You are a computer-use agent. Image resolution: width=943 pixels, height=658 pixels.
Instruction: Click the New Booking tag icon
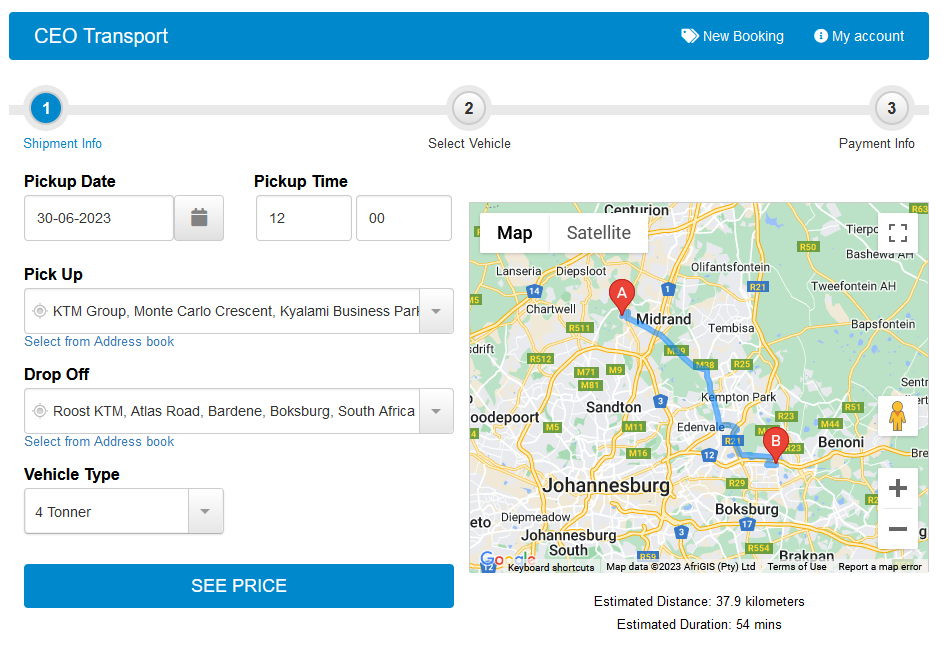689,36
